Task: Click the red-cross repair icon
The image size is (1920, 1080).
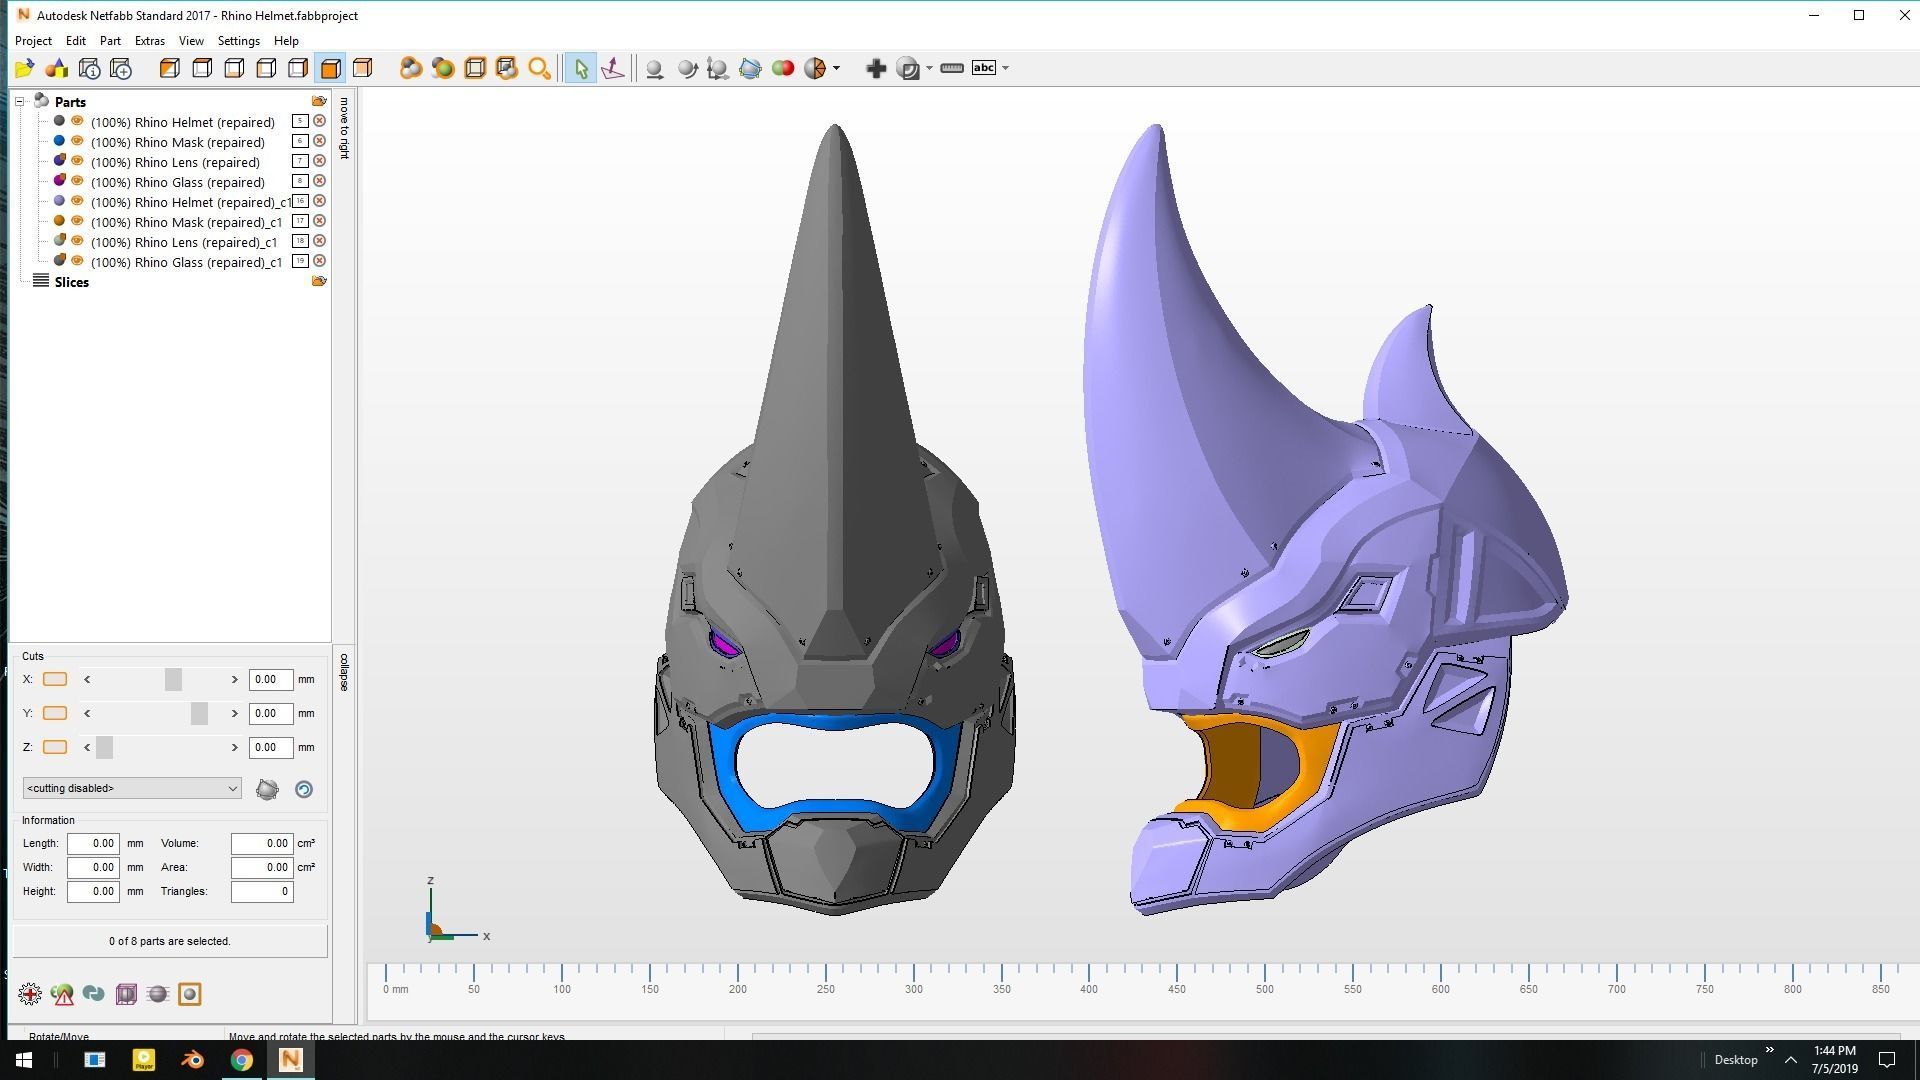Action: [30, 994]
